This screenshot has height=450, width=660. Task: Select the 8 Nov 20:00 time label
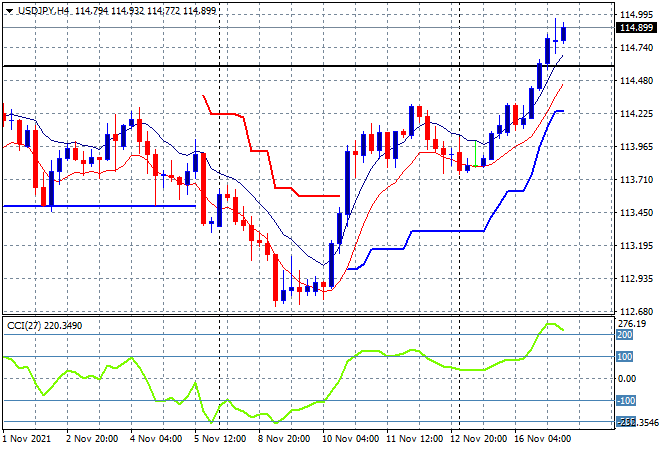pos(284,439)
